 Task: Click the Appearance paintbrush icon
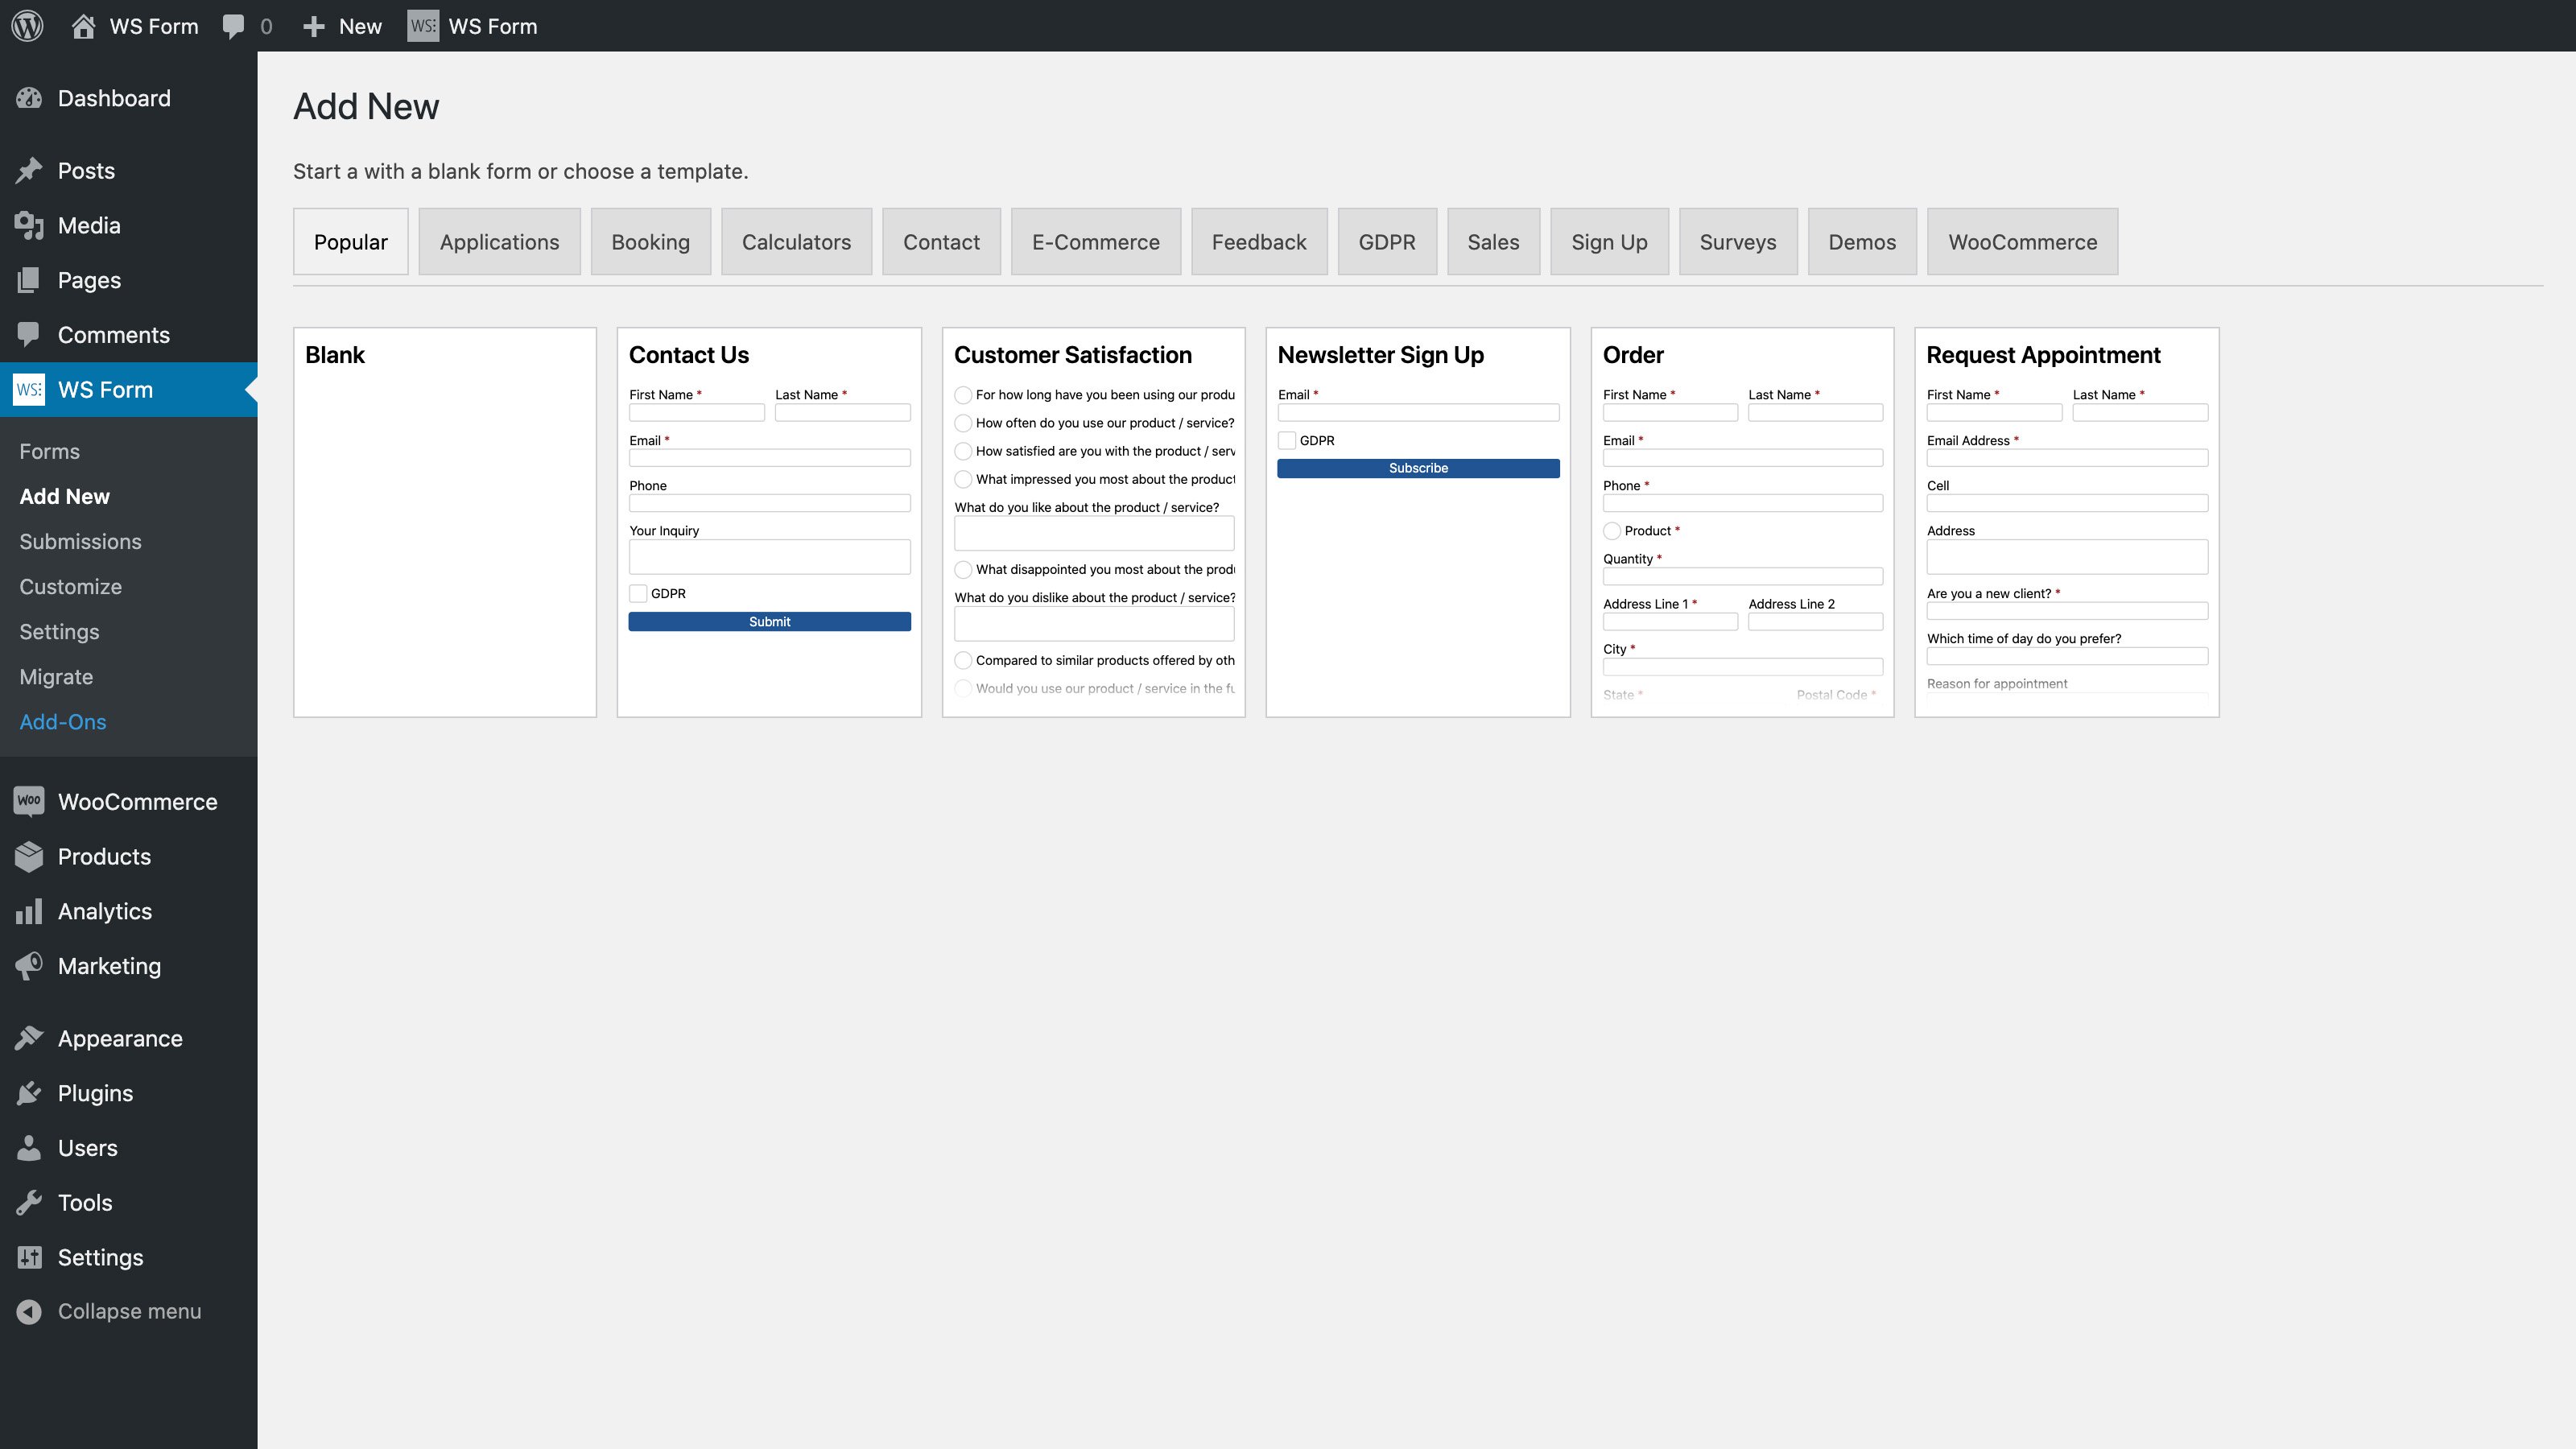tap(29, 1039)
